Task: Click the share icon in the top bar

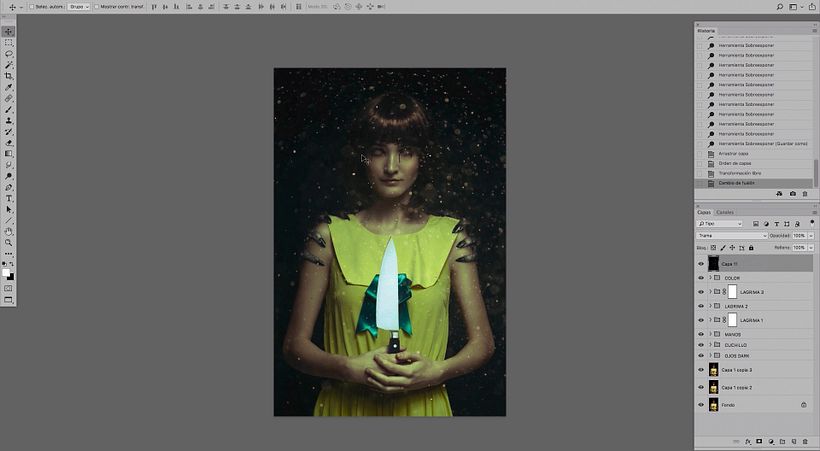Action: [812, 7]
